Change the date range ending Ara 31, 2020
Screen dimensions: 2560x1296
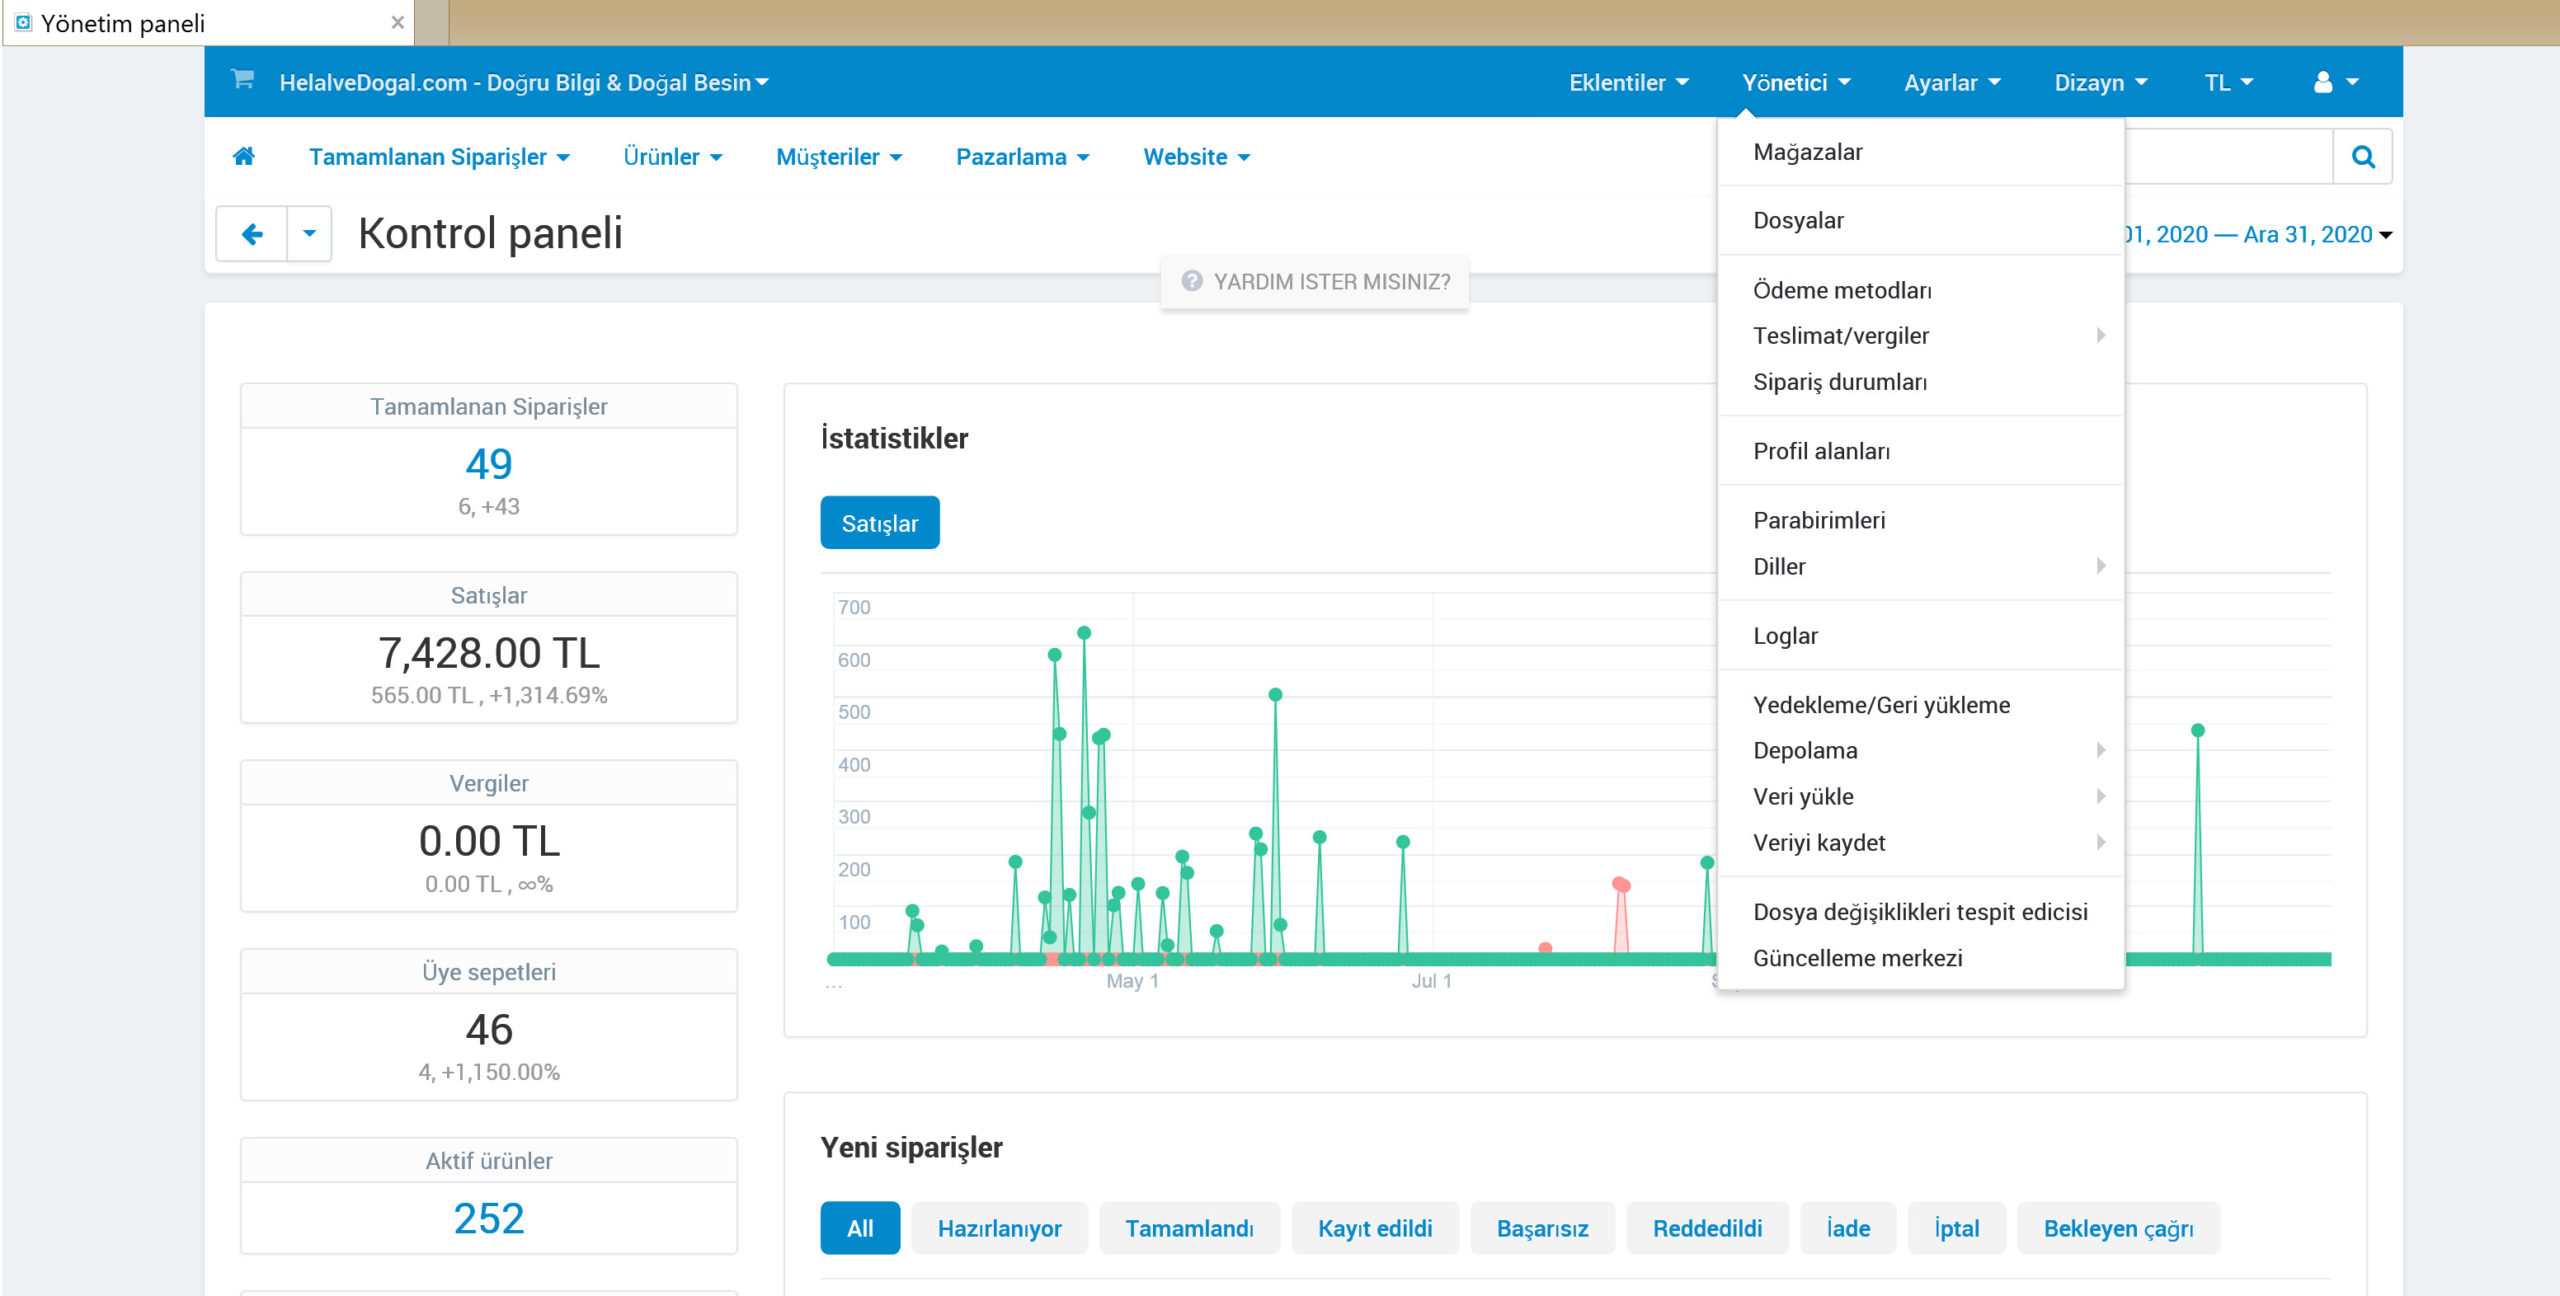tap(2258, 235)
